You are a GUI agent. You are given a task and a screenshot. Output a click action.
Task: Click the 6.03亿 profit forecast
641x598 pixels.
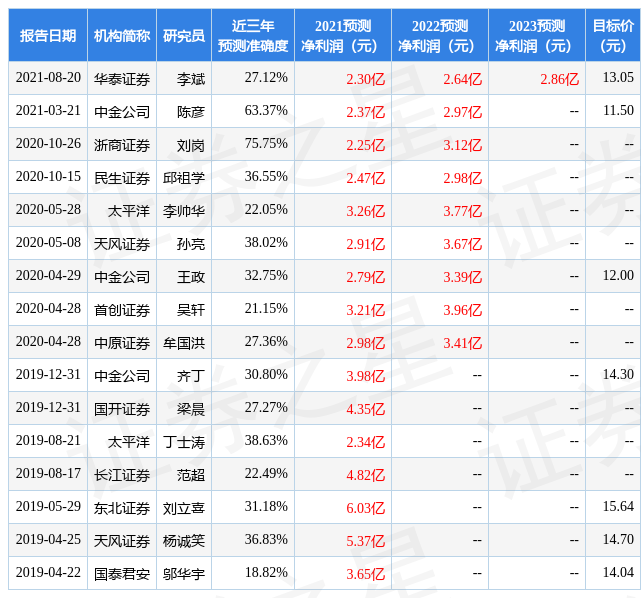point(366,508)
